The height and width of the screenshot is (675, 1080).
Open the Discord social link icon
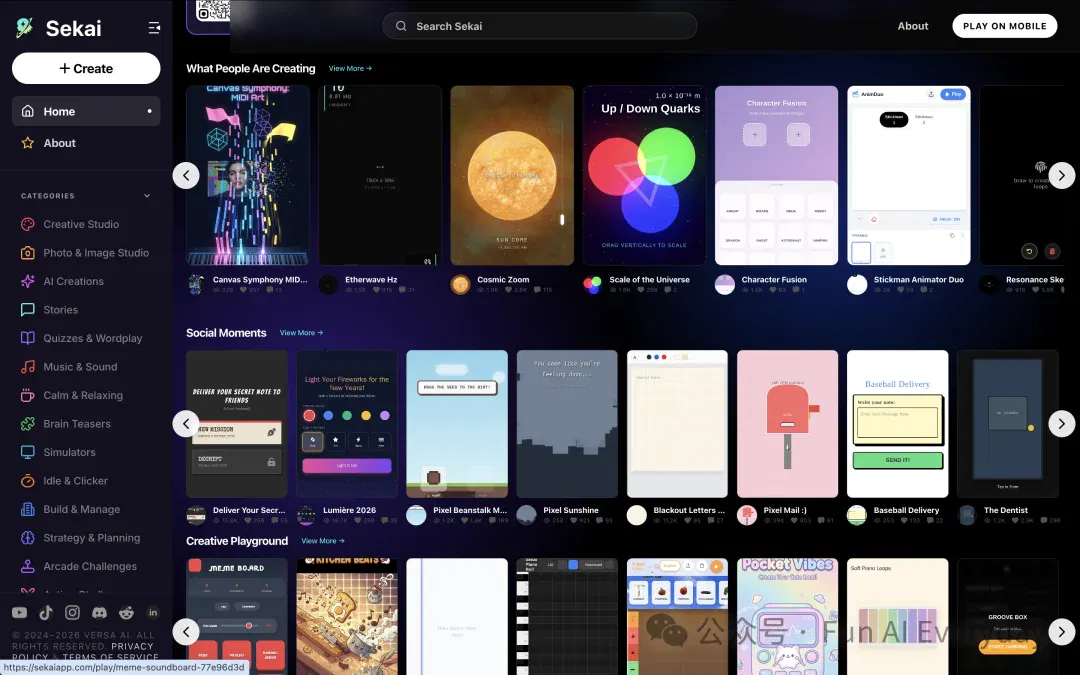(x=99, y=612)
